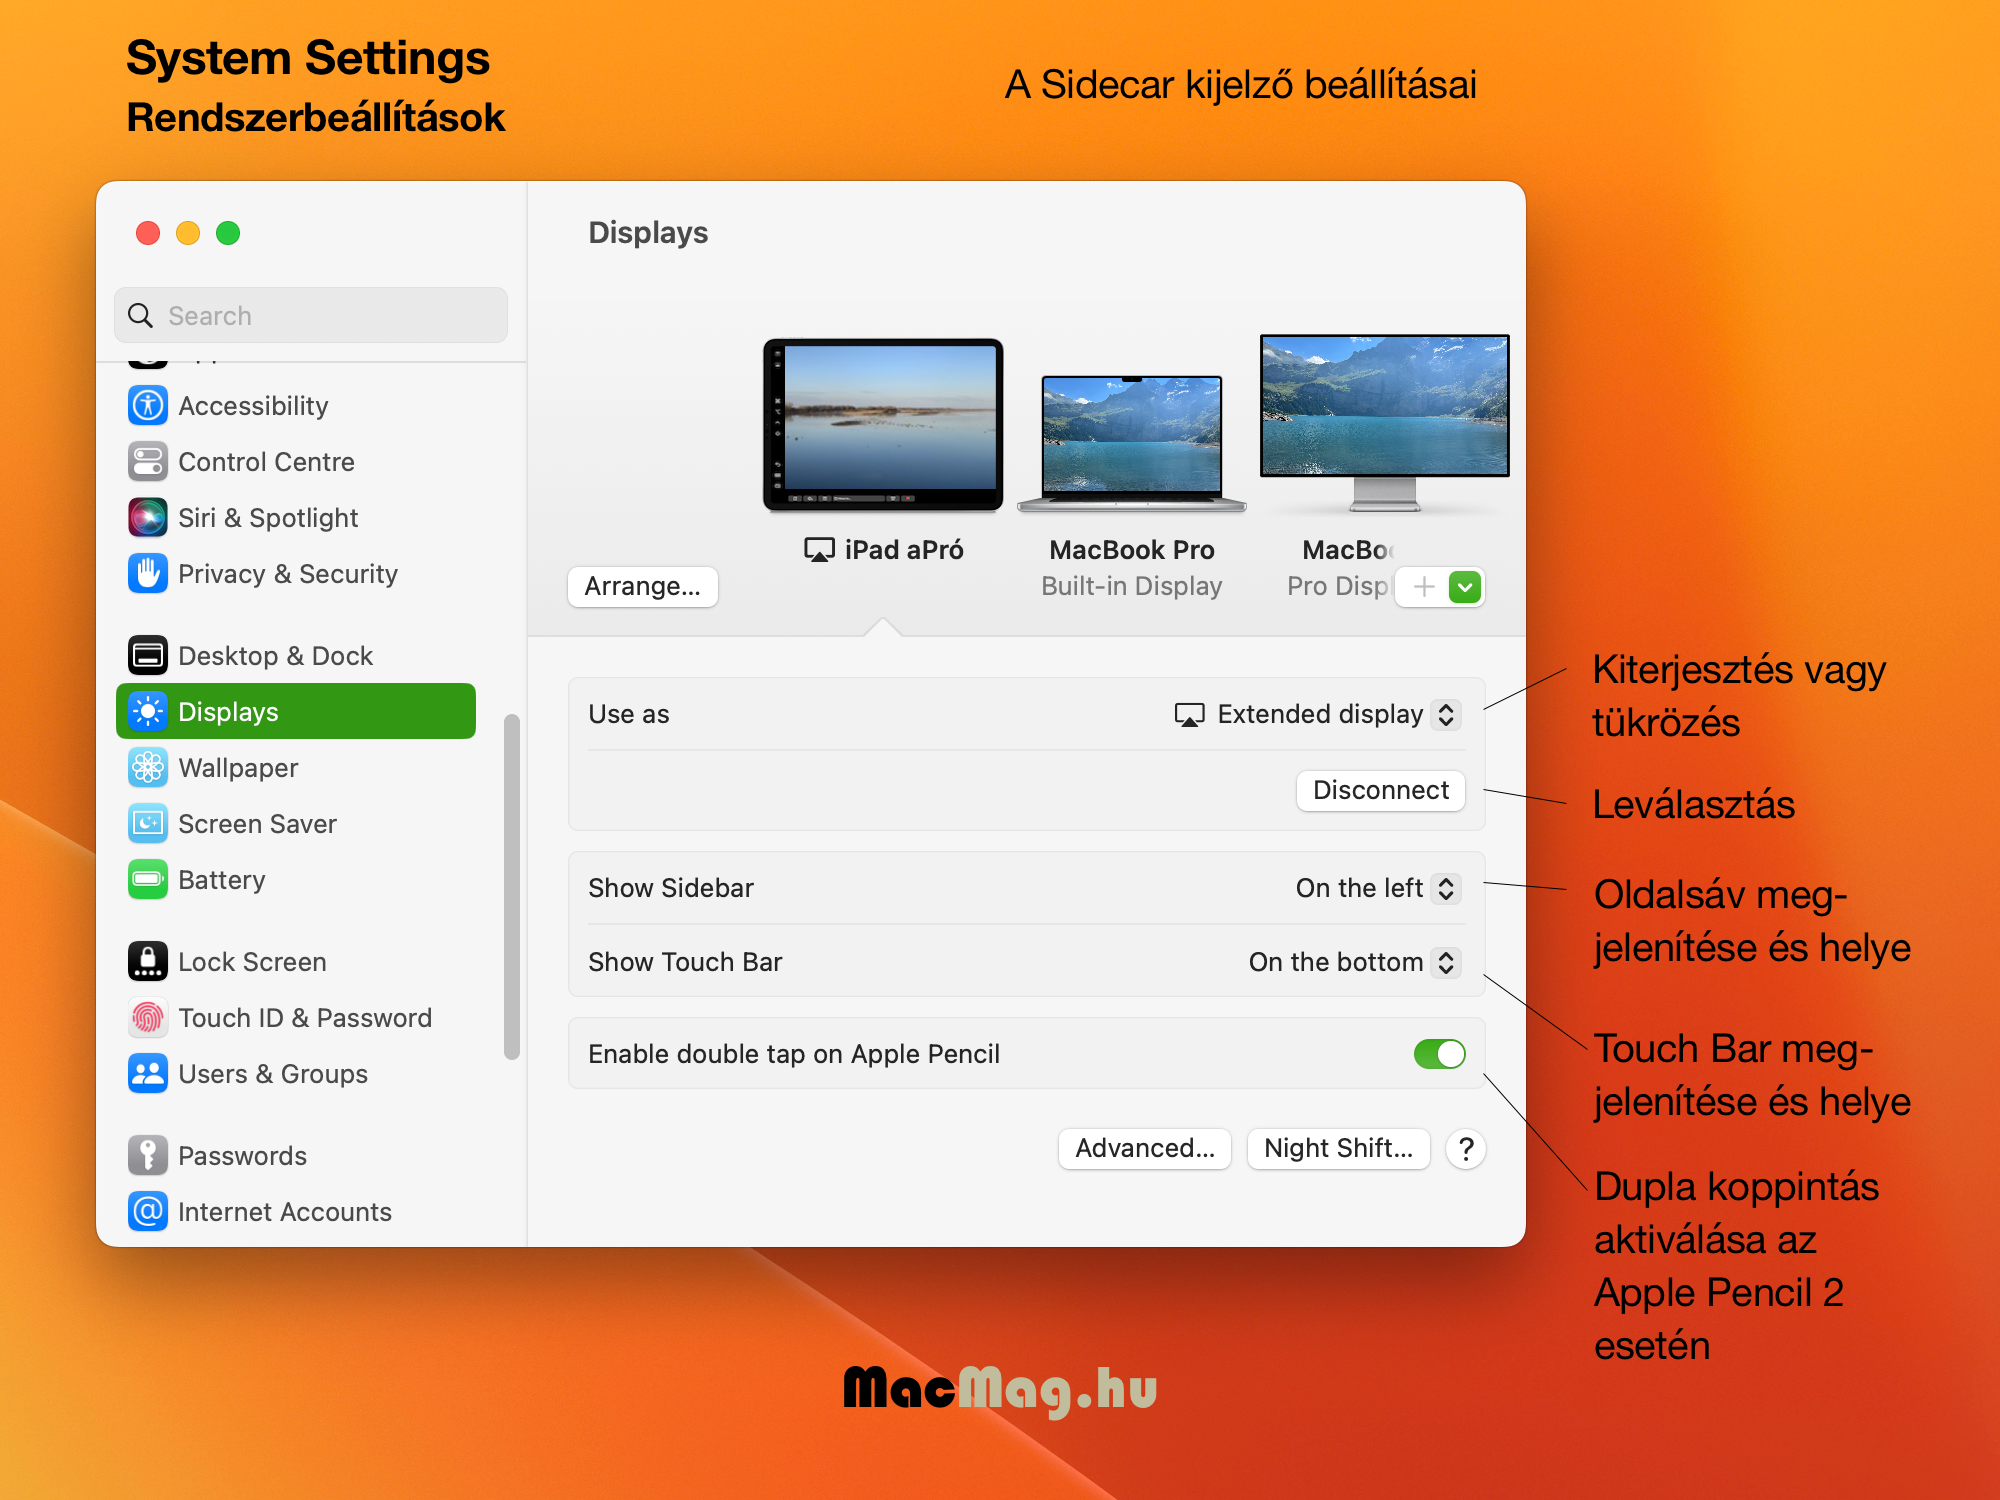Click the "Privacy & Security" sidebar row

click(x=296, y=574)
